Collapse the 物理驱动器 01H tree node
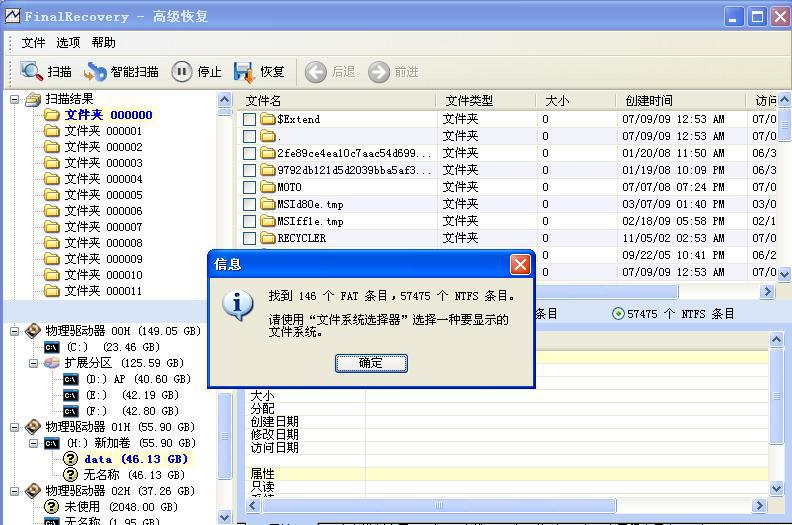Image resolution: width=792 pixels, height=525 pixels. (x=15, y=427)
